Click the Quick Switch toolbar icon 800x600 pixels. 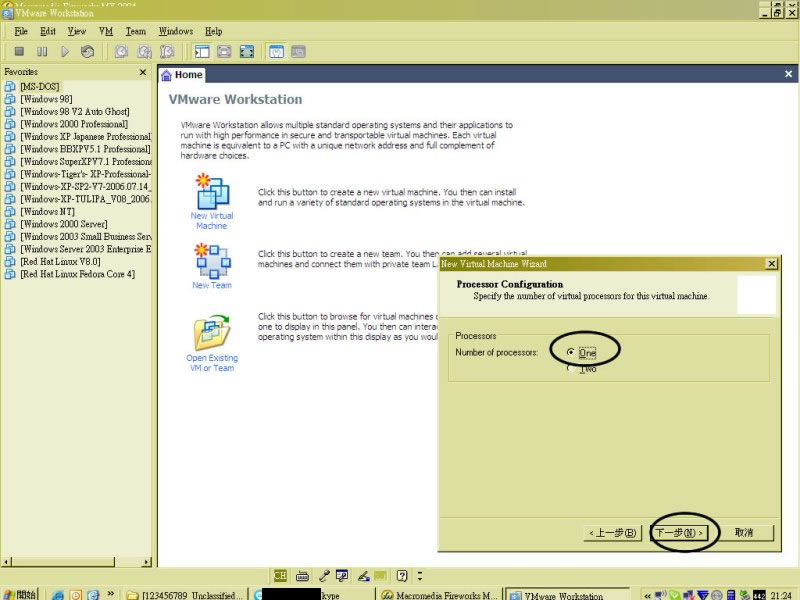[x=224, y=51]
